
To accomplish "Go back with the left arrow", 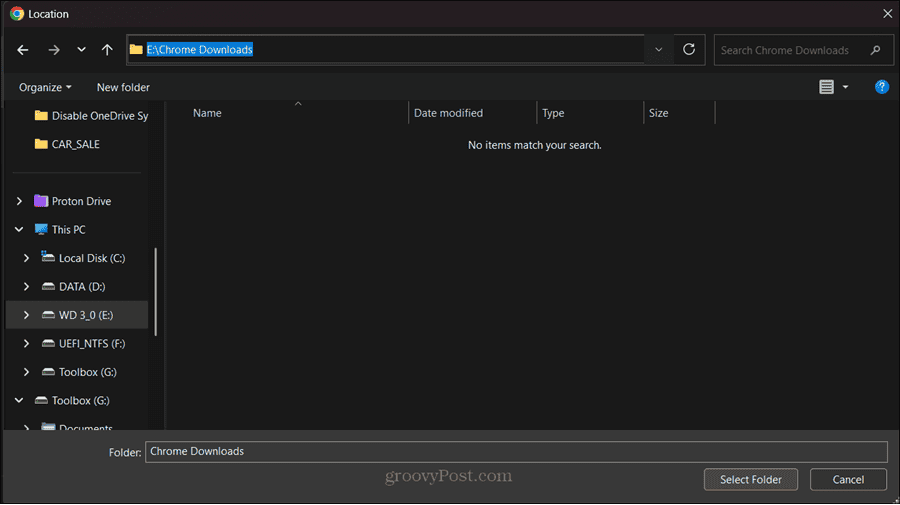I will 23,50.
